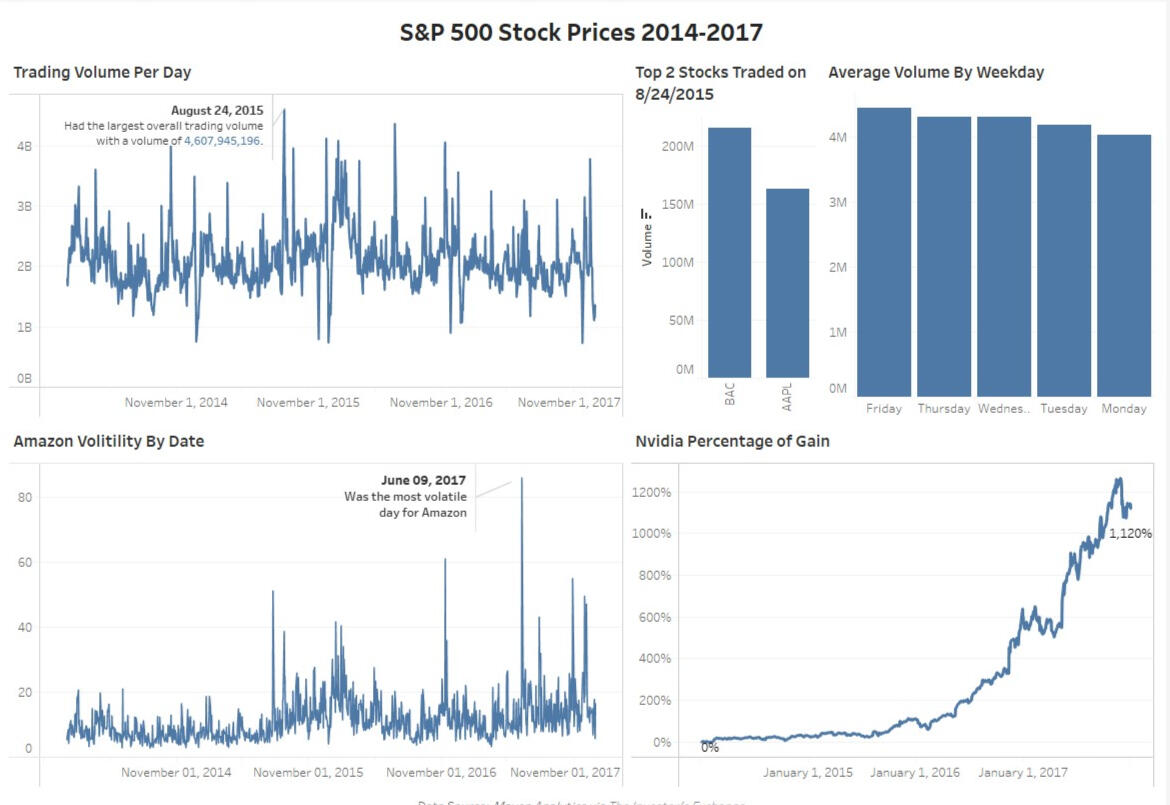Click the 1,120% end label on Nvidia chart
The image size is (1170, 805).
[1130, 533]
